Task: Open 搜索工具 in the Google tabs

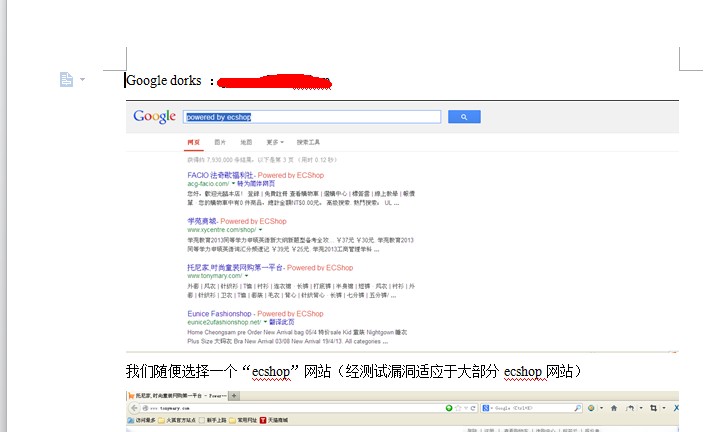Action: coord(308,142)
